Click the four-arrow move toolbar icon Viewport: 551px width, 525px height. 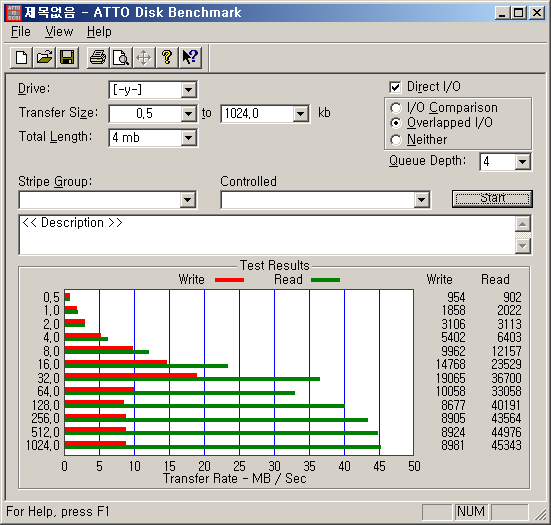click(x=144, y=57)
